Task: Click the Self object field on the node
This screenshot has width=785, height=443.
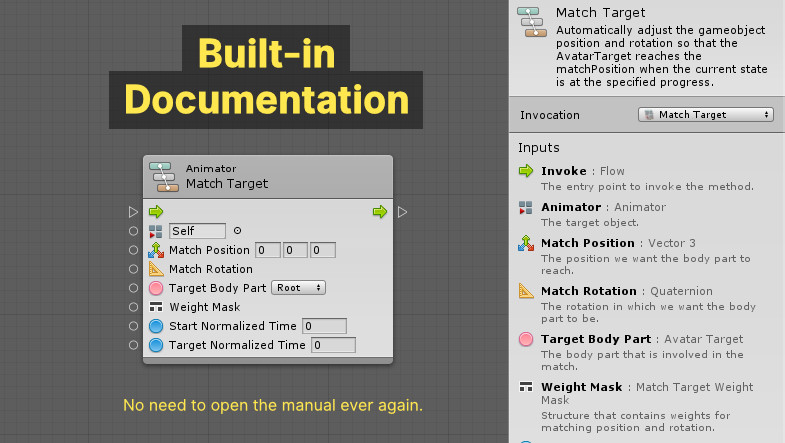Action: [197, 231]
